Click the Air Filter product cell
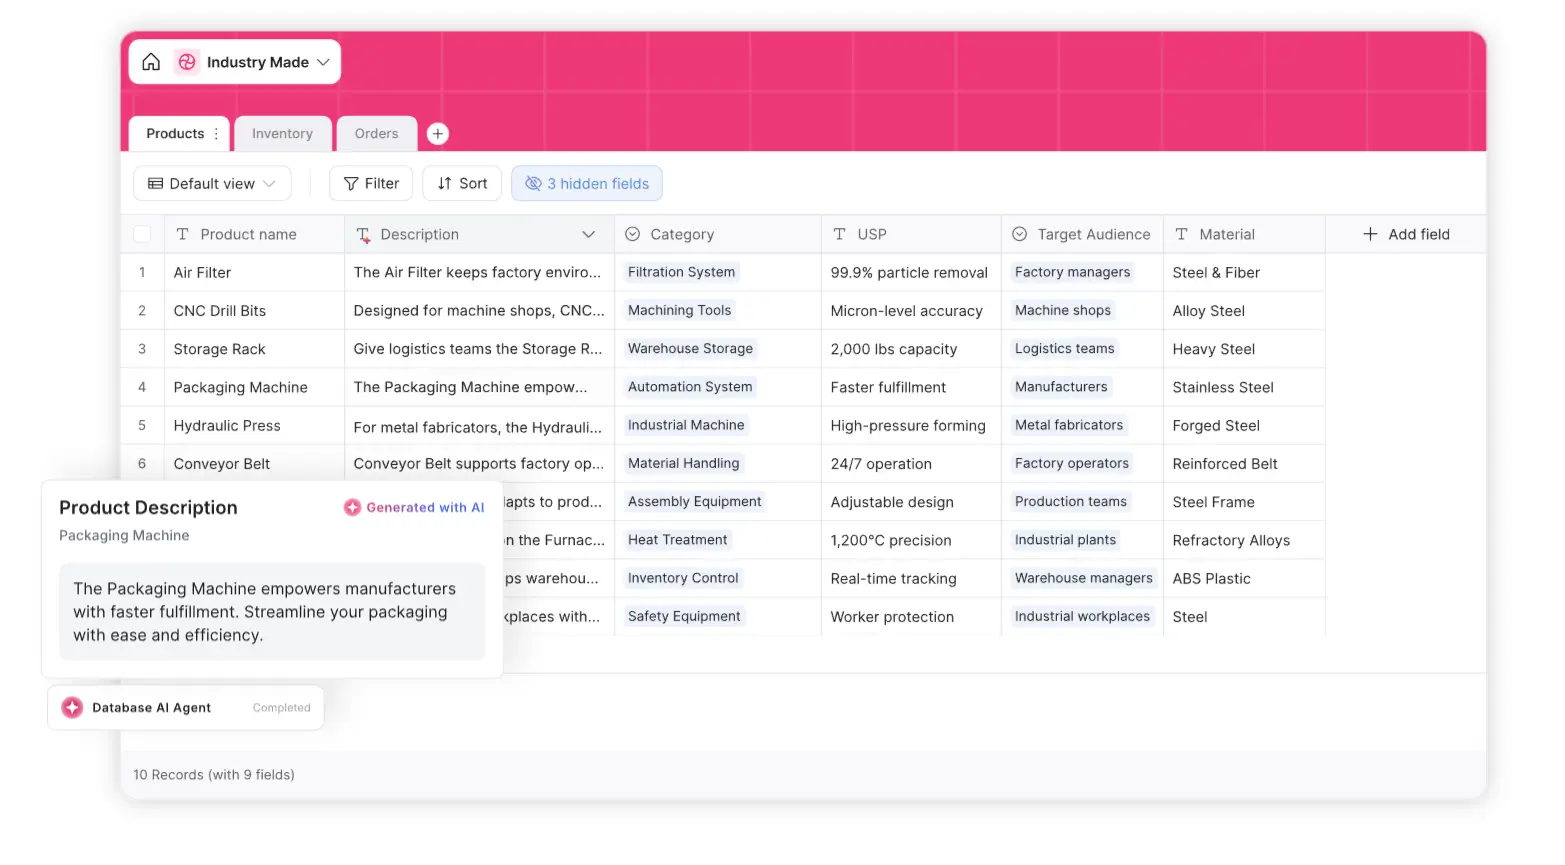The image size is (1565, 865). point(255,273)
